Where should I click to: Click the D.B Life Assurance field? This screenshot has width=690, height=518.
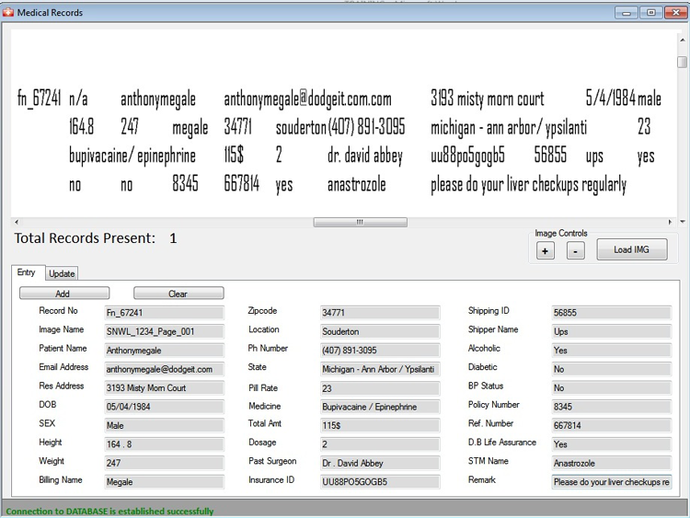[x=611, y=444]
